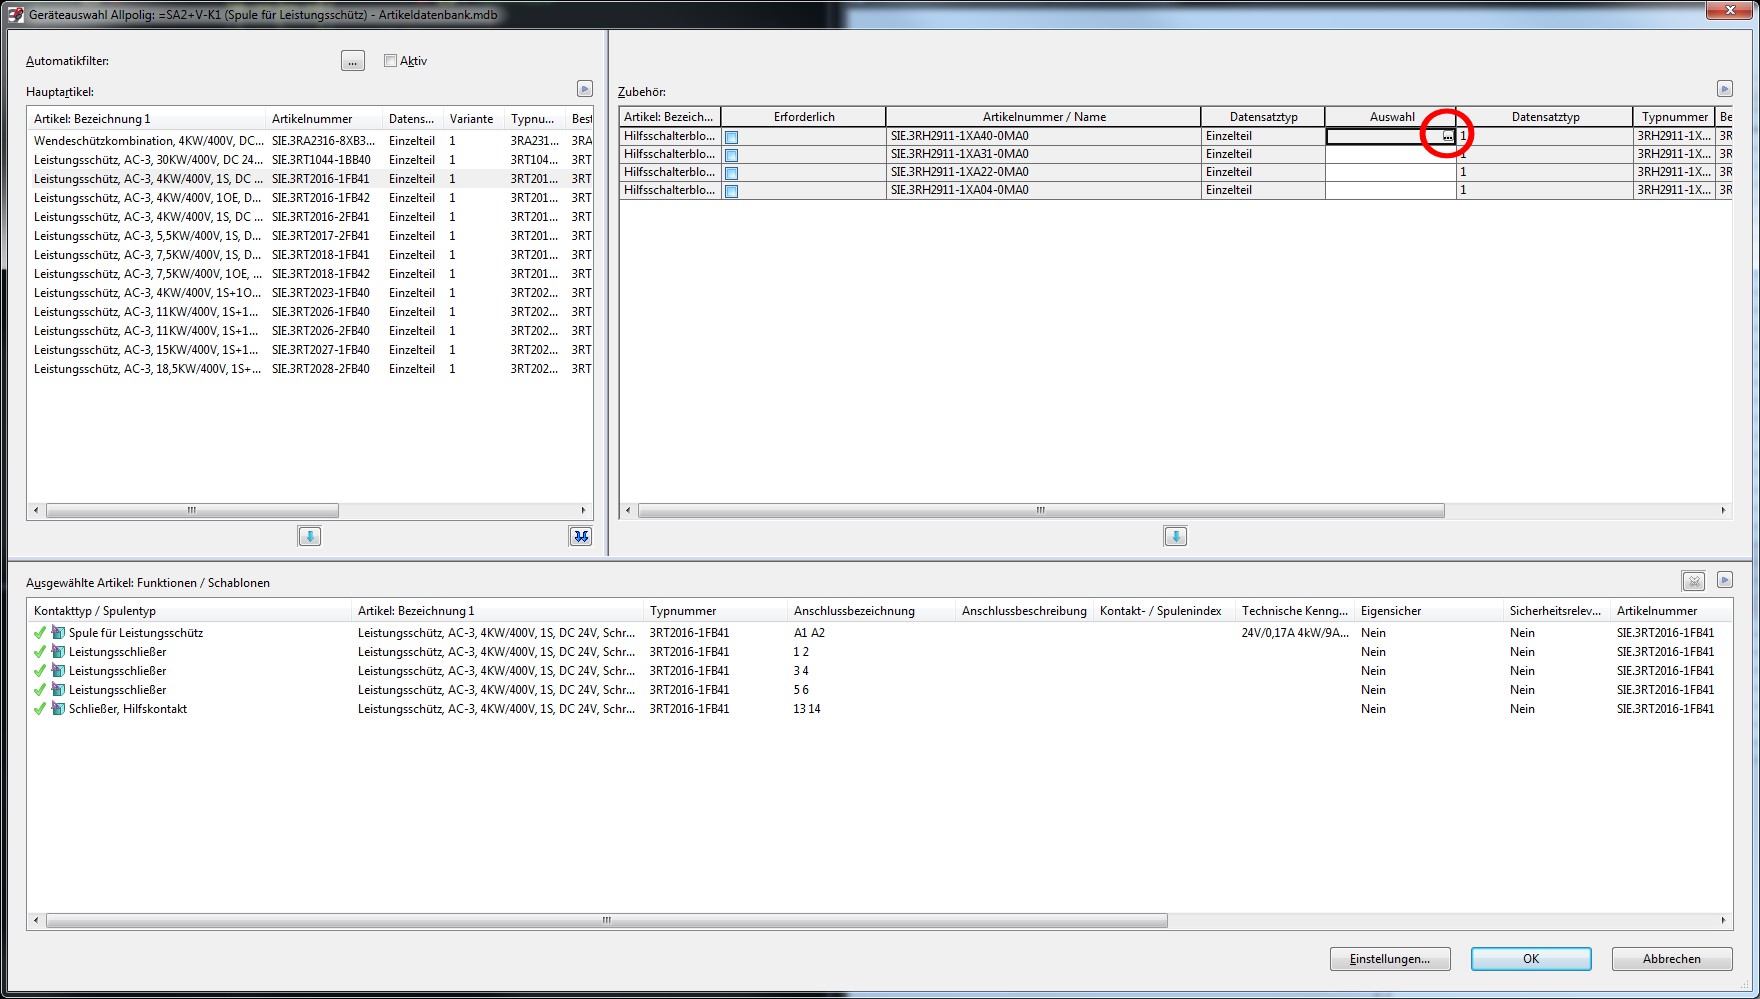Select article row SIE.3RT2028-2FB40

tap(310, 369)
